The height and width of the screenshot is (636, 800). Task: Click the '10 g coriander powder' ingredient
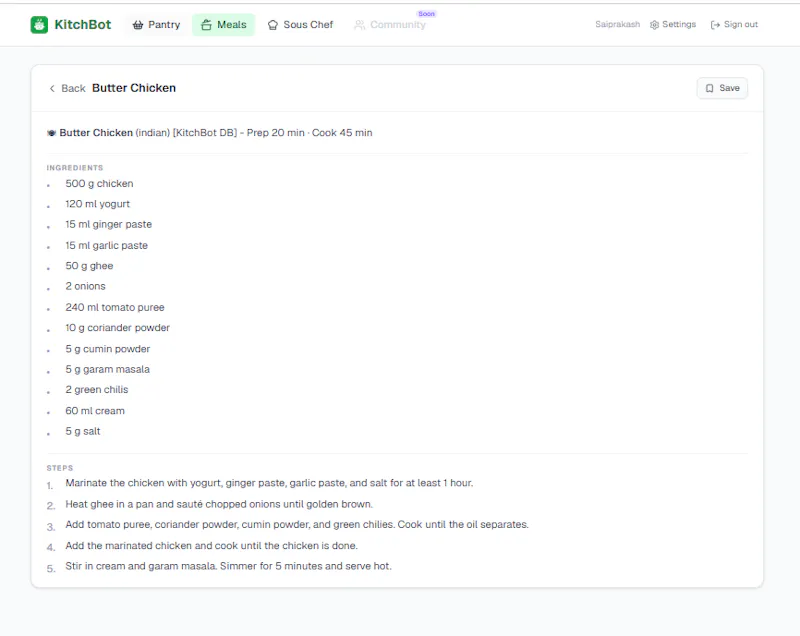(x=117, y=327)
